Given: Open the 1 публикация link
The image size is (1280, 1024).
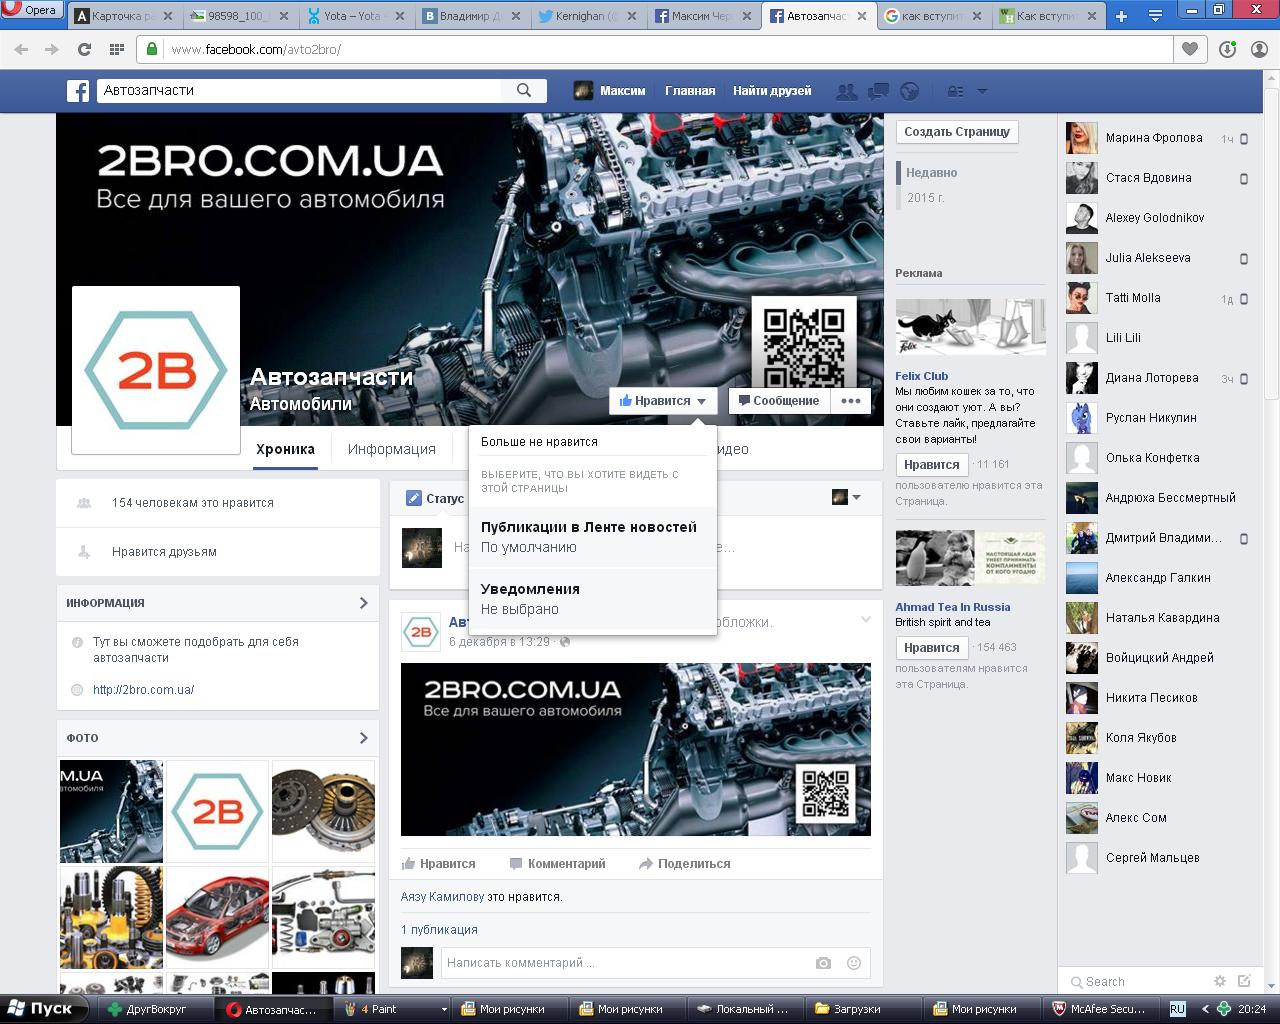Looking at the screenshot, I should 439,930.
